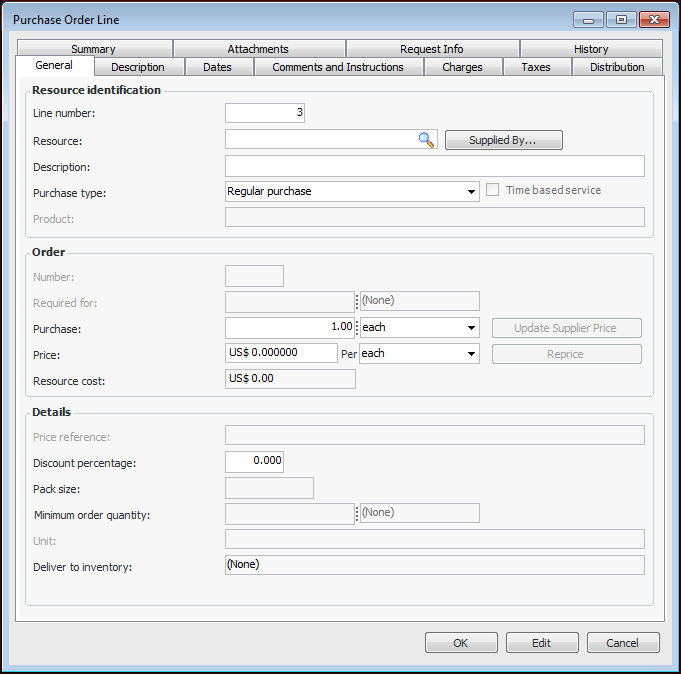Show the History tab
Image resolution: width=681 pixels, height=674 pixels.
[591, 49]
